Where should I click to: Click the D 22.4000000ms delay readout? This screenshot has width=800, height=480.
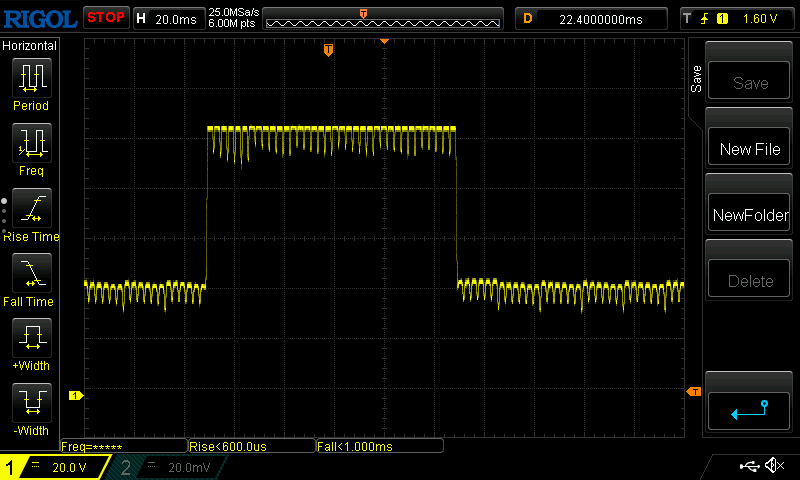click(591, 19)
